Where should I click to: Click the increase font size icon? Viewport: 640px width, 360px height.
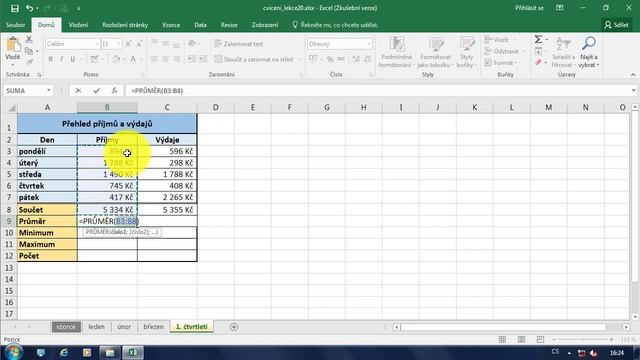click(x=128, y=44)
